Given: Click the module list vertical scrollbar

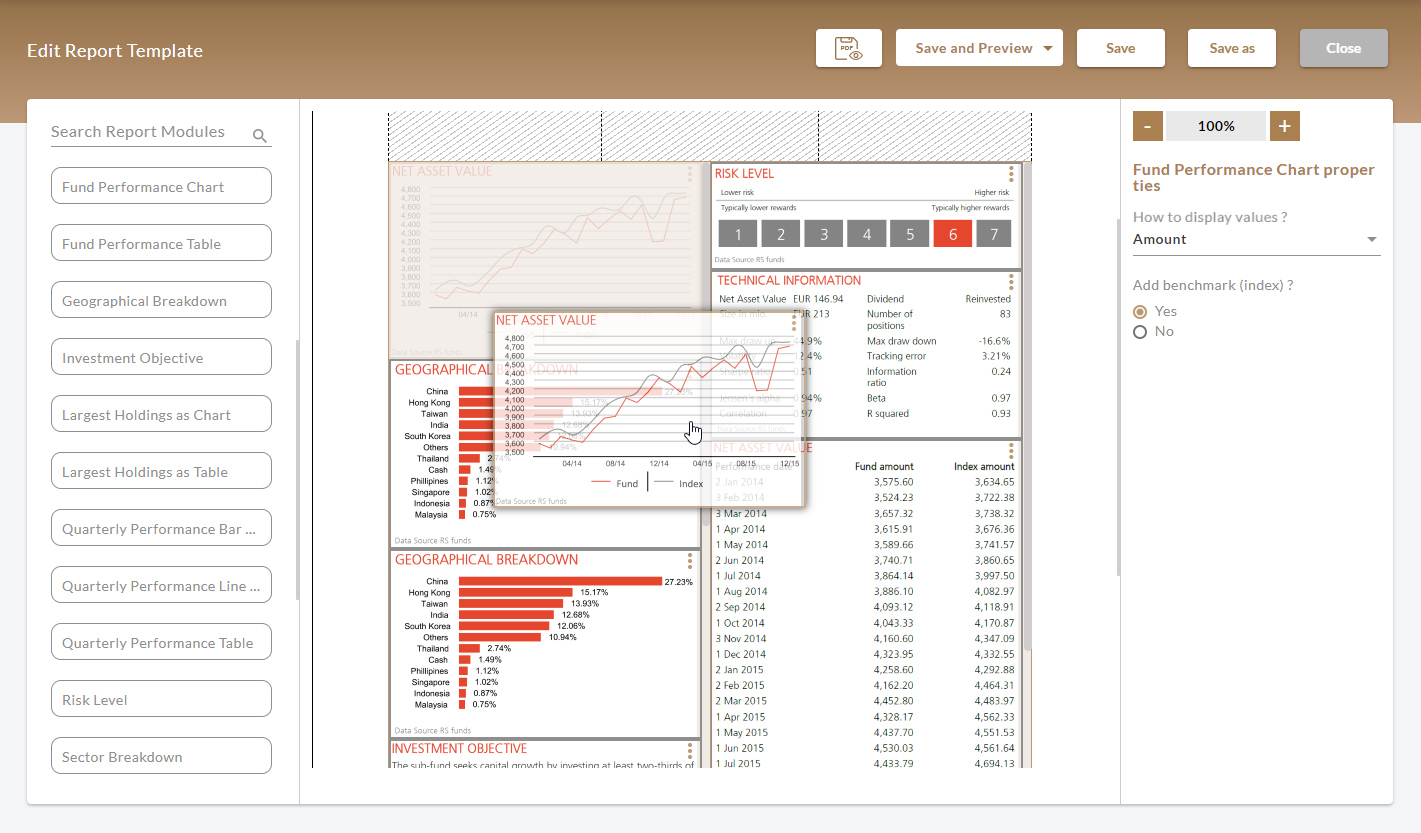Looking at the screenshot, I should click(x=297, y=470).
